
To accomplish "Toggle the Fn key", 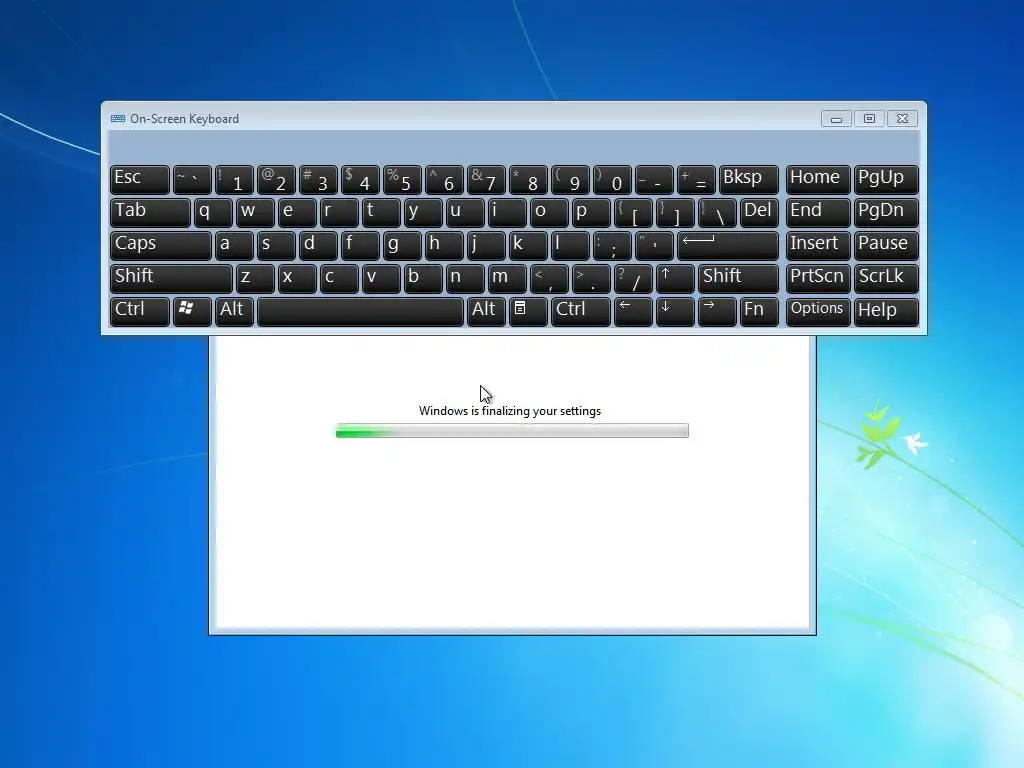I will click(x=759, y=311).
